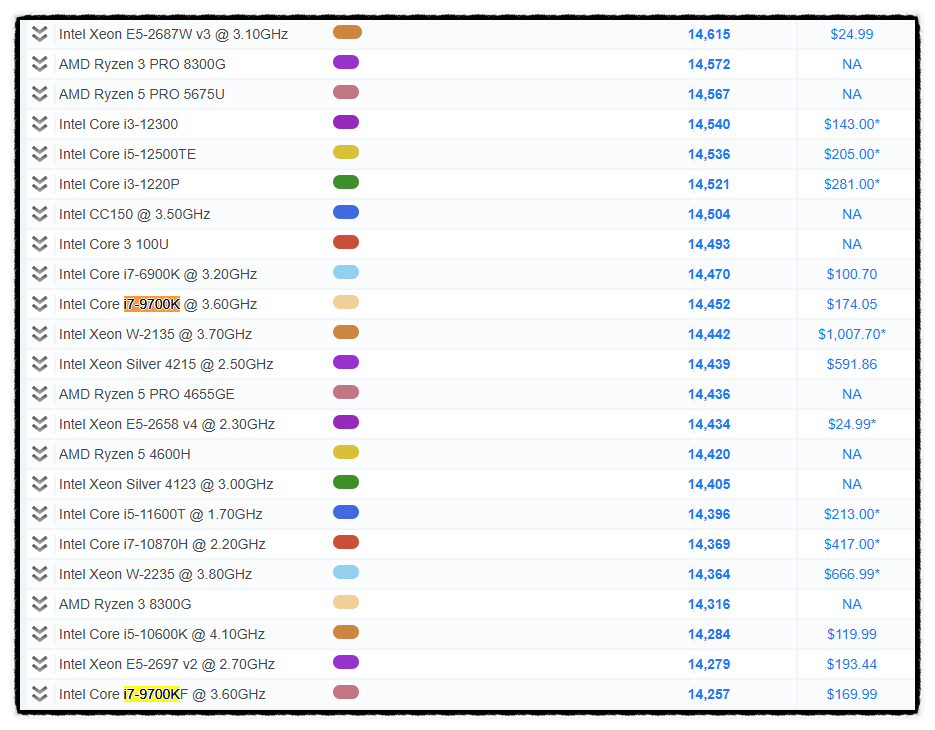
Task: Click the $1,007.70* price link
Action: 852,334
